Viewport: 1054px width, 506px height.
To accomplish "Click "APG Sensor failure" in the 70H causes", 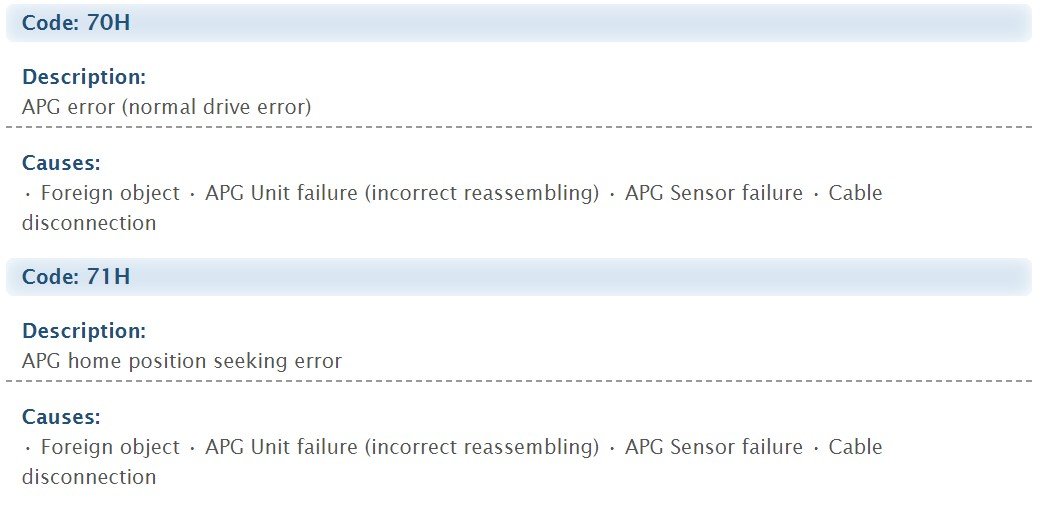I will point(713,193).
